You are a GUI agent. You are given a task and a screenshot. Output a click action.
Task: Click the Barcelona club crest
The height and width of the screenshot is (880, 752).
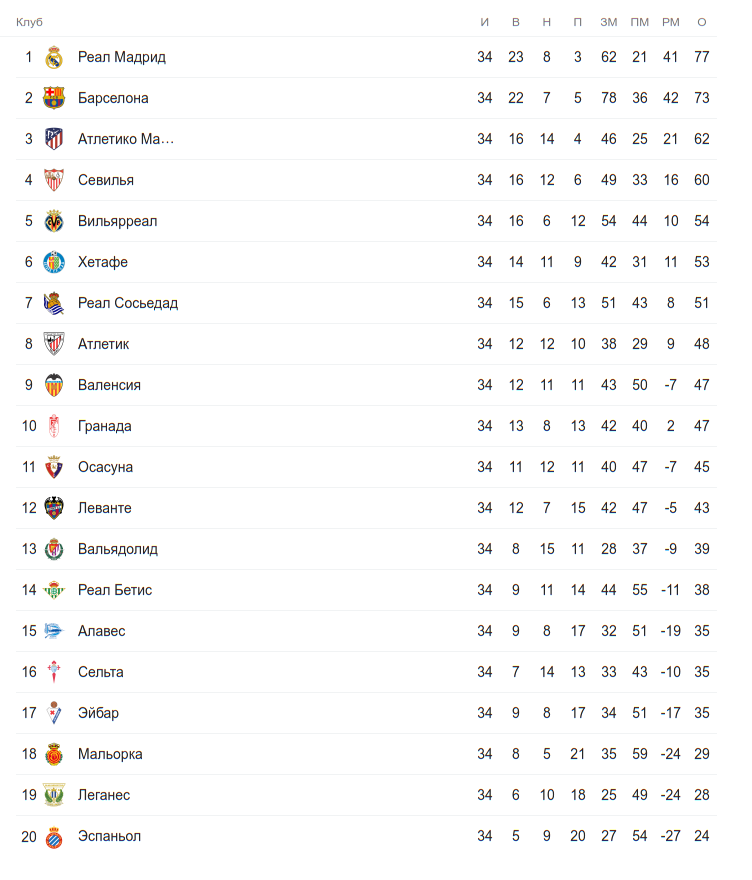[54, 98]
